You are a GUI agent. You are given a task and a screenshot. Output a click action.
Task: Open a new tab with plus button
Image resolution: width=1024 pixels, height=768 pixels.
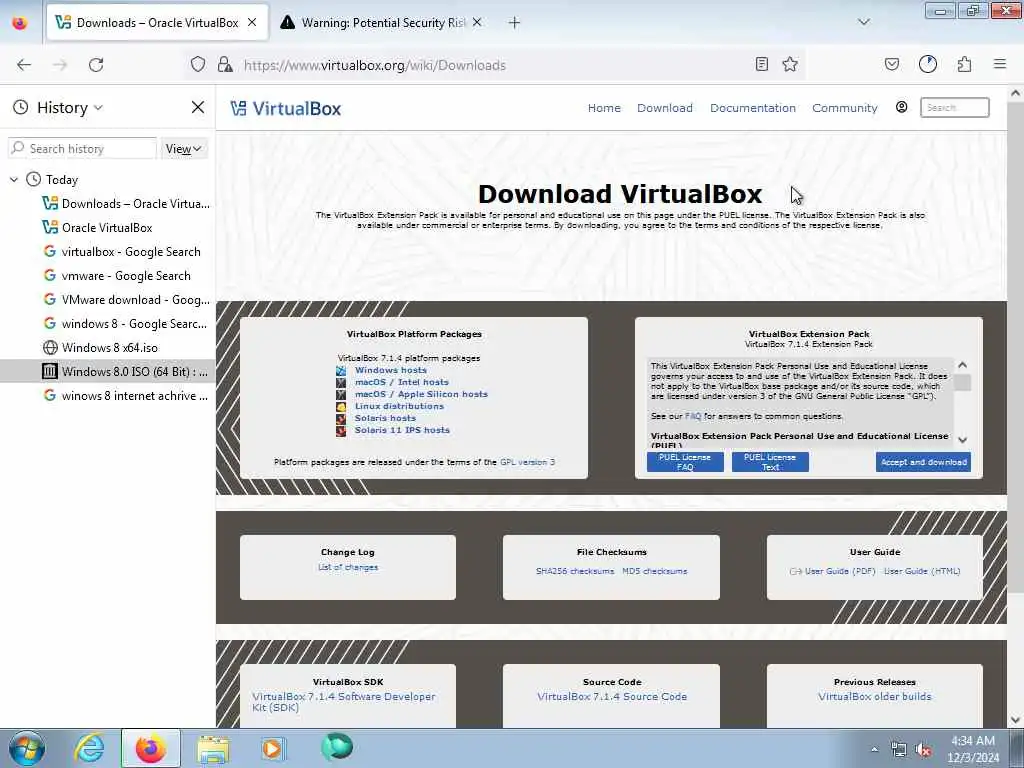(514, 23)
